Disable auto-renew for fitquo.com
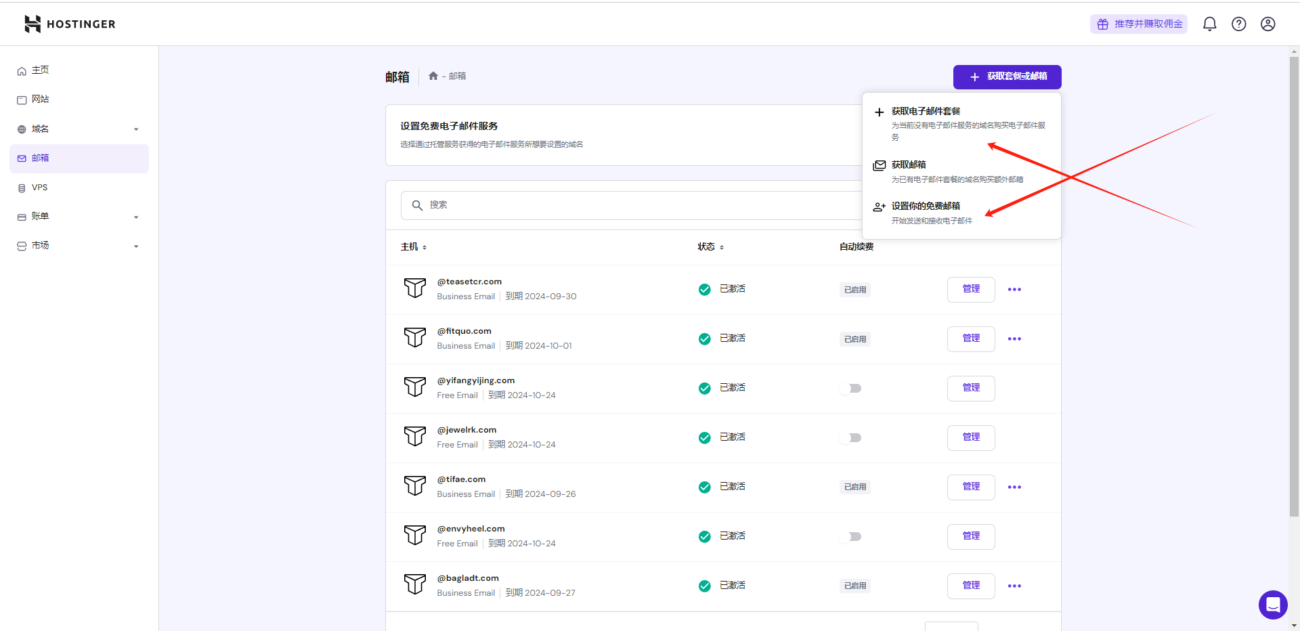This screenshot has width=1300, height=631. (855, 338)
